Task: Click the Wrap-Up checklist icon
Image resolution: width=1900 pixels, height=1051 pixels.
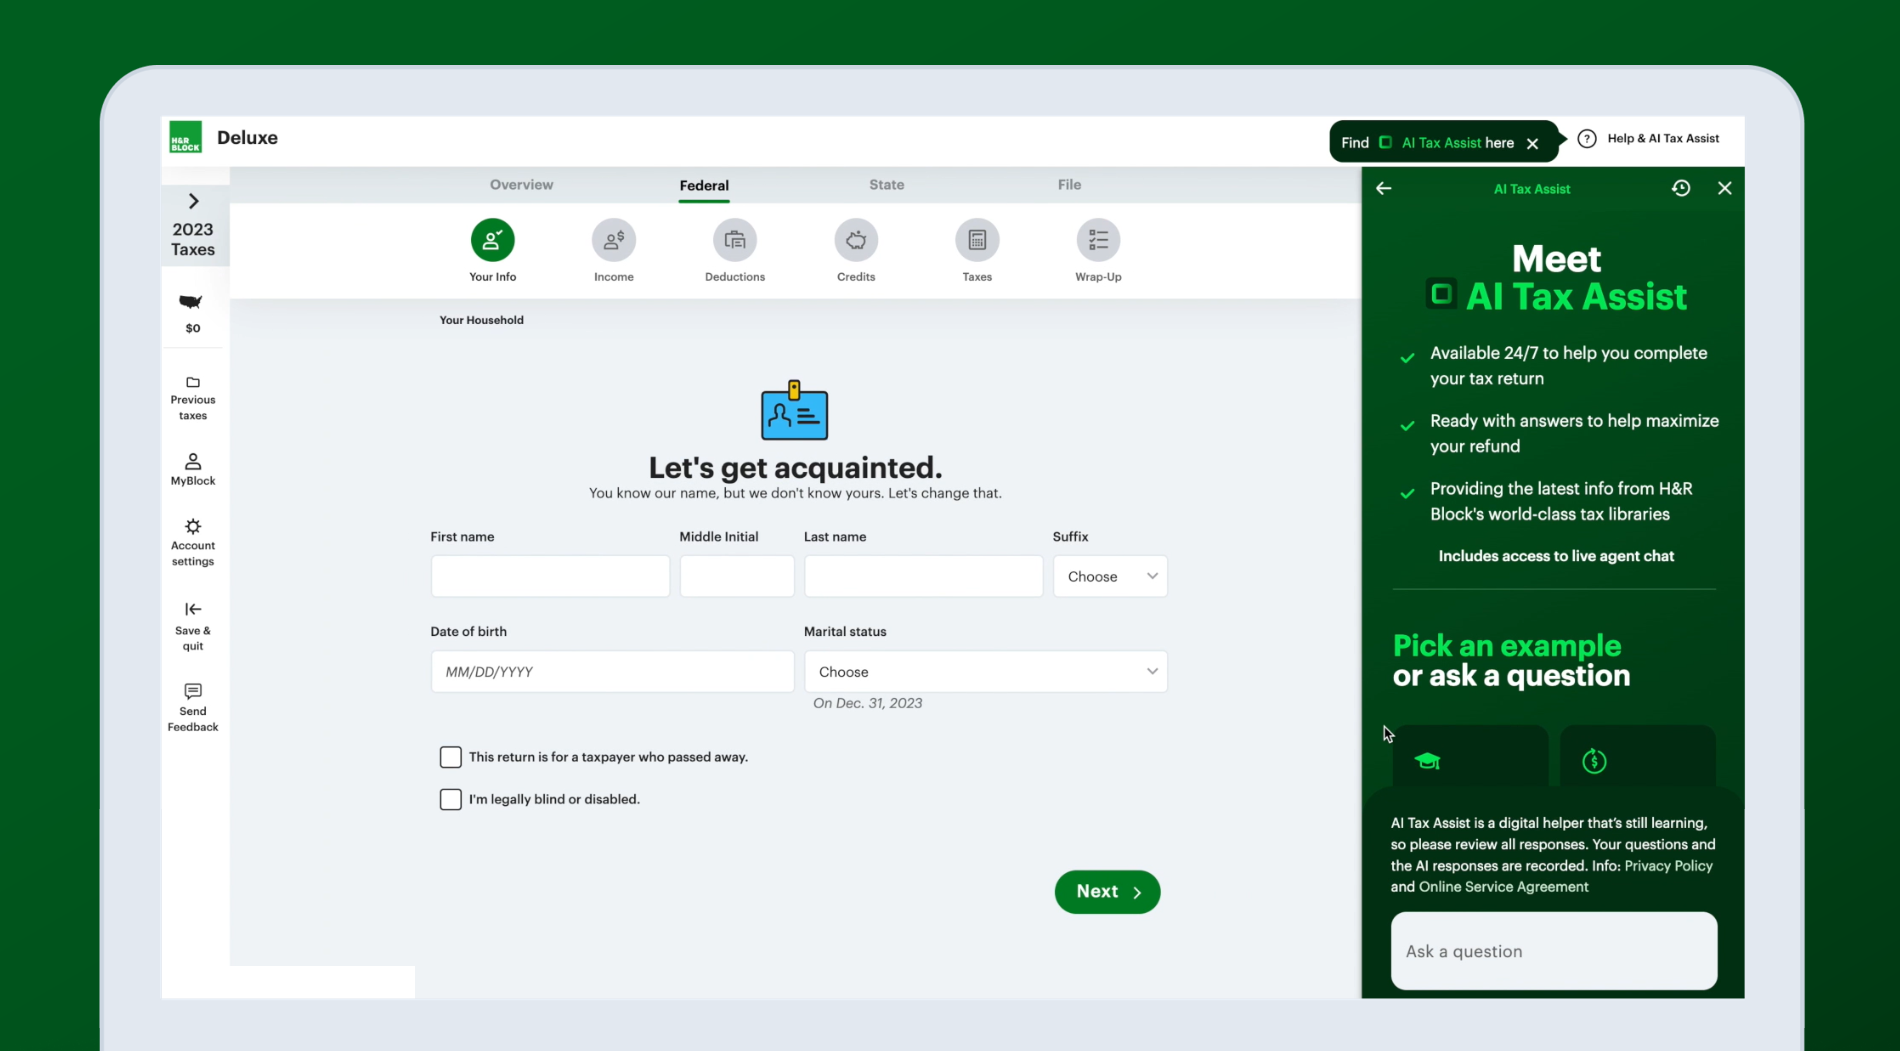Action: [x=1098, y=240]
